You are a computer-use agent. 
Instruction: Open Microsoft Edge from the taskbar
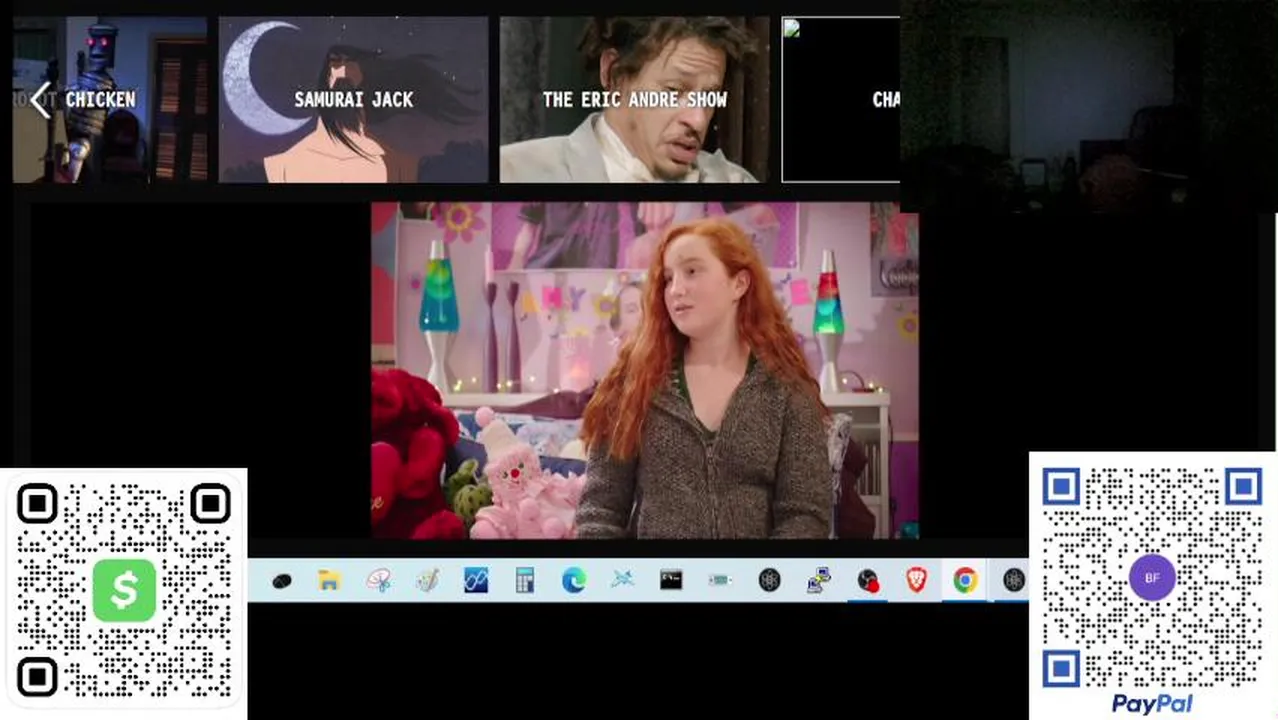click(574, 580)
